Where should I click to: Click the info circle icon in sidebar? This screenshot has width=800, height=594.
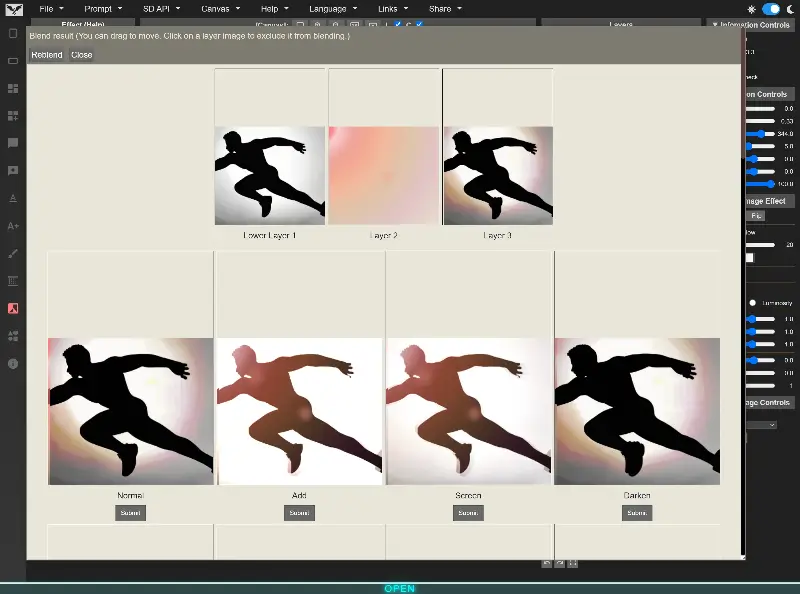(13, 364)
